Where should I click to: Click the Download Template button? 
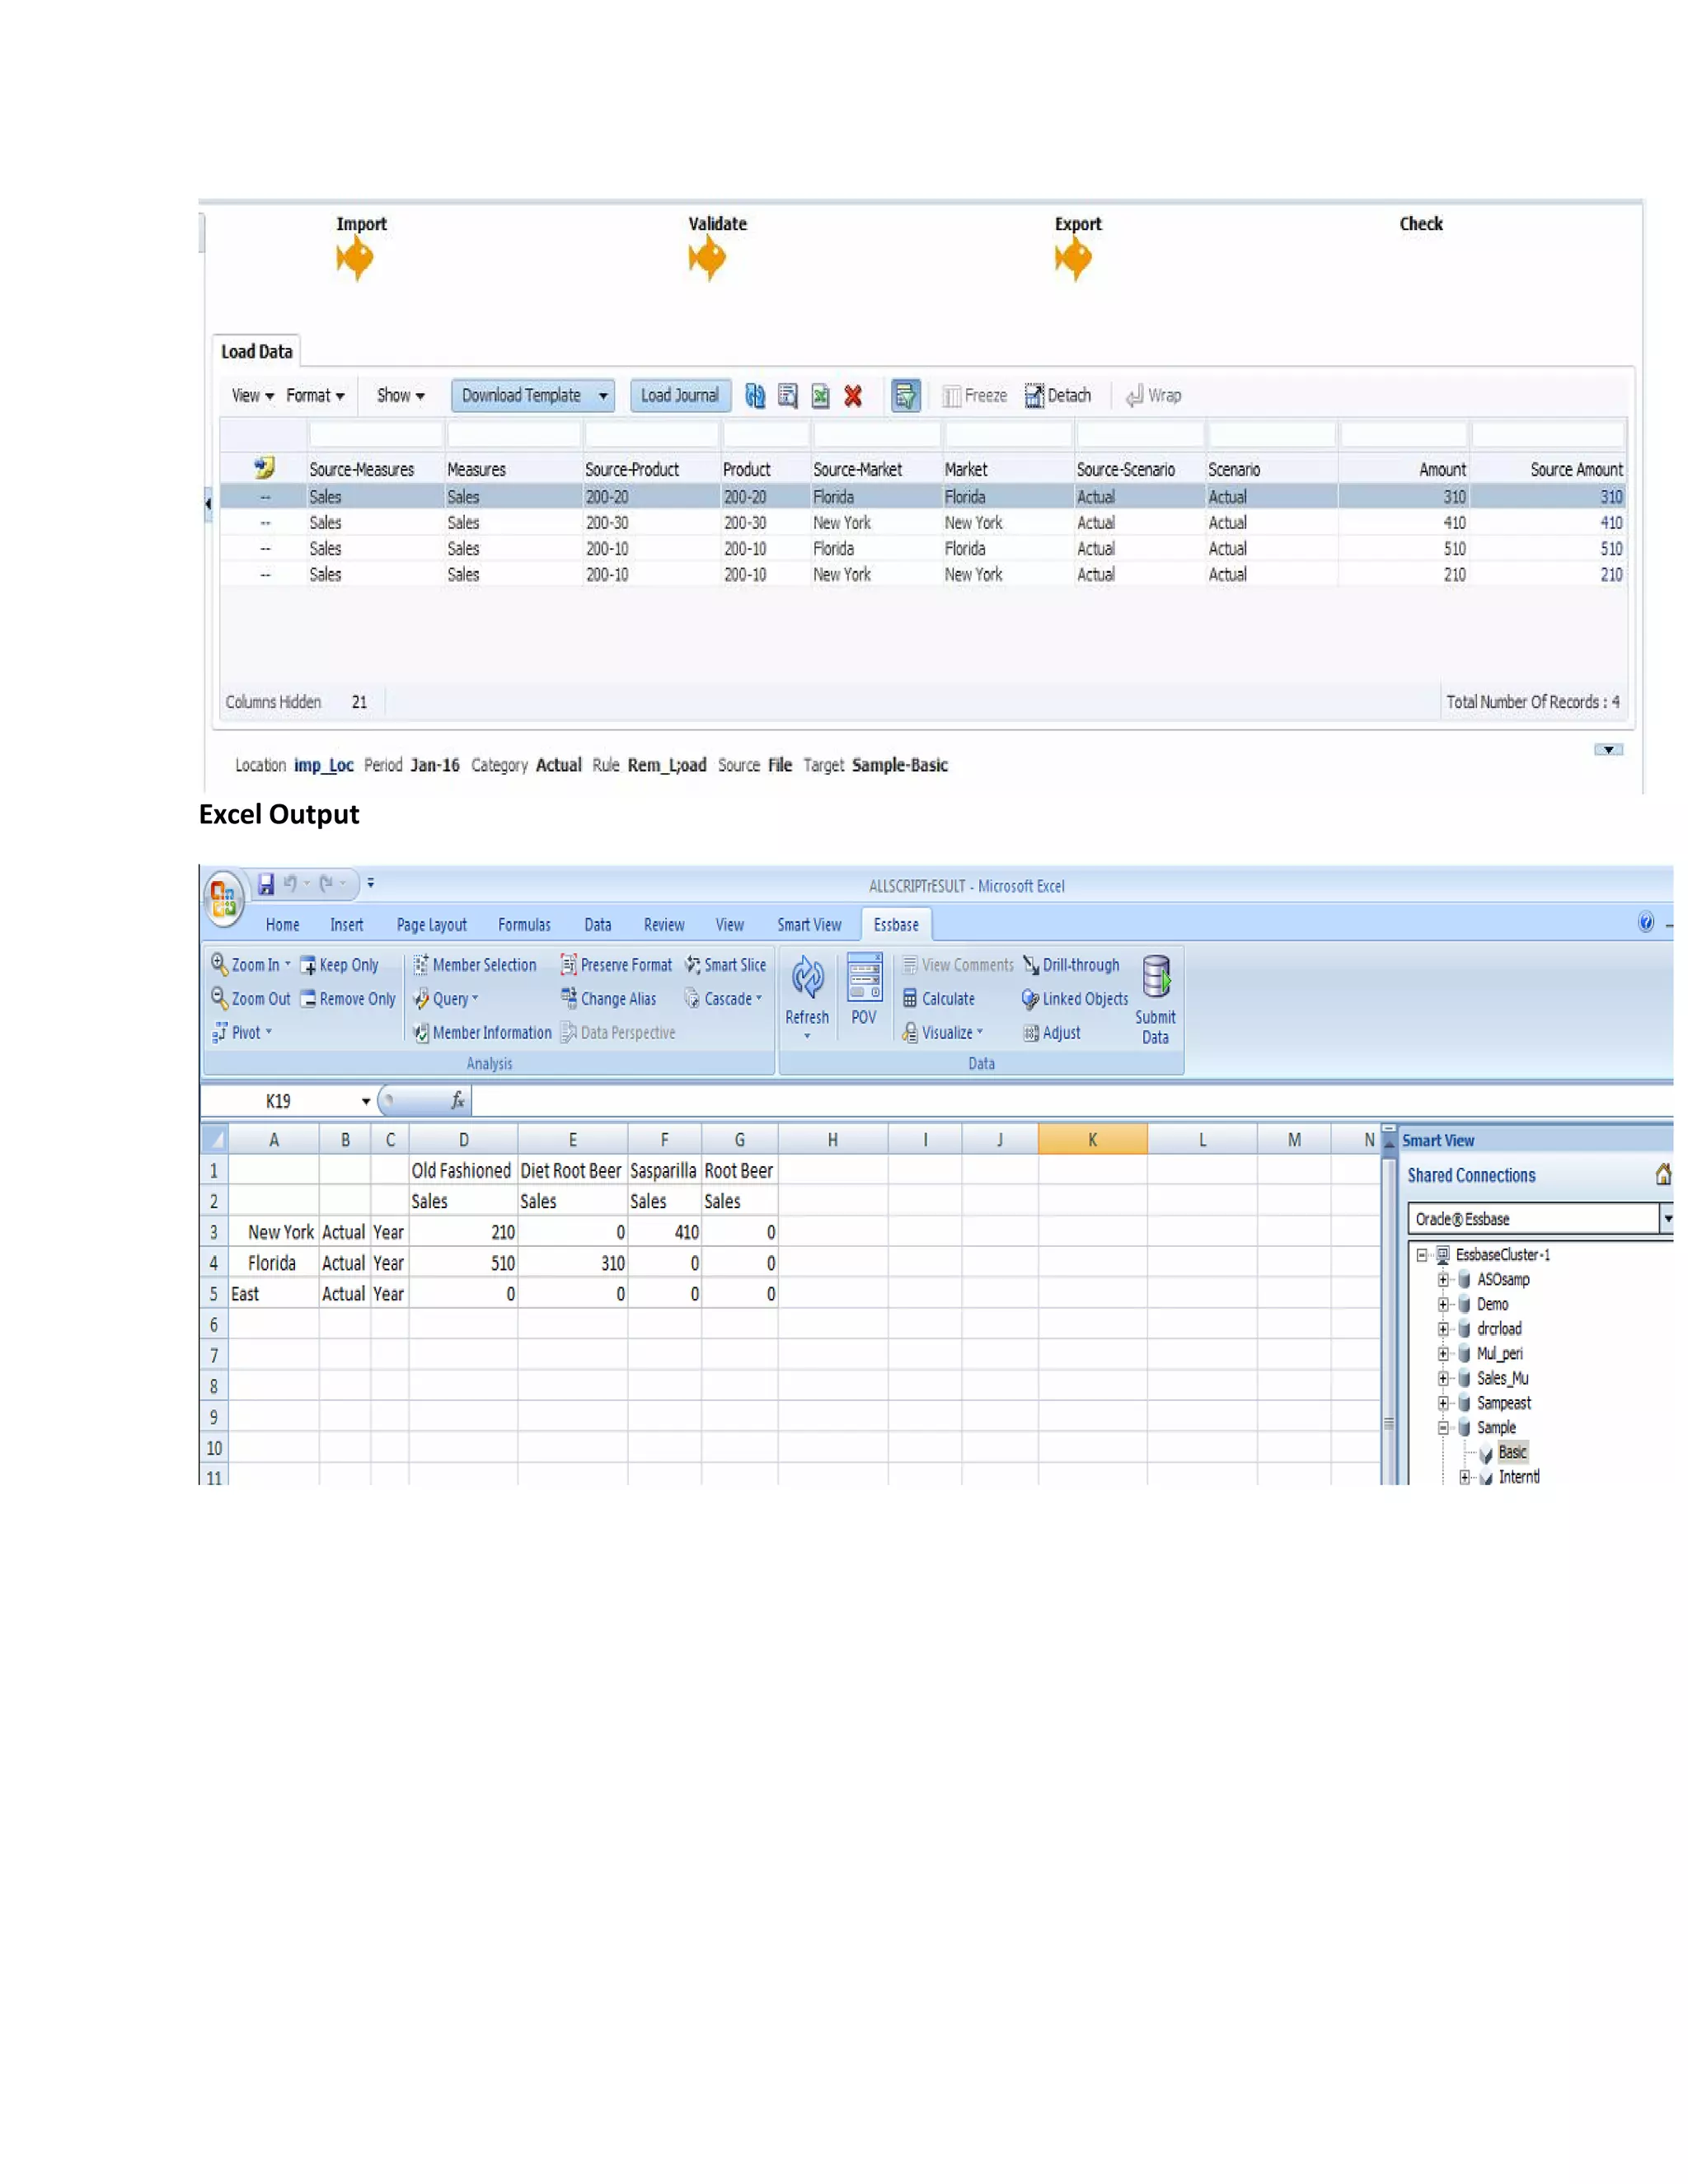click(x=521, y=396)
